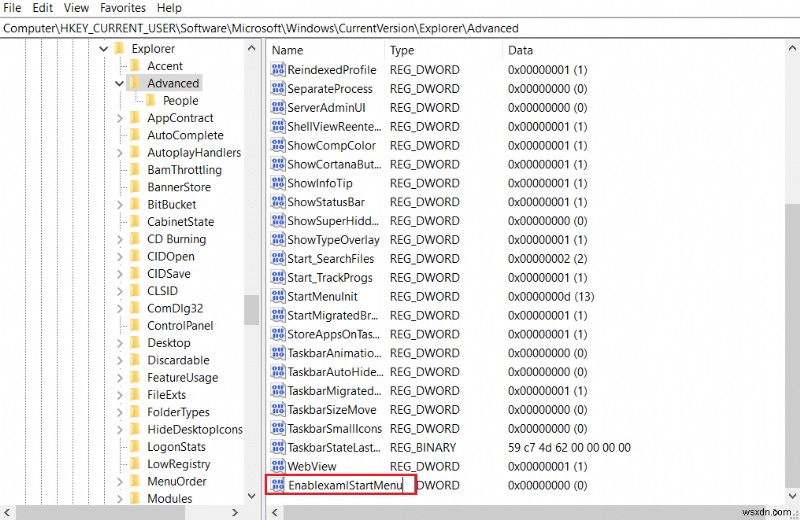Image resolution: width=800 pixels, height=520 pixels.
Task: Expand the AutoplayHandlers key
Action: coord(119,153)
